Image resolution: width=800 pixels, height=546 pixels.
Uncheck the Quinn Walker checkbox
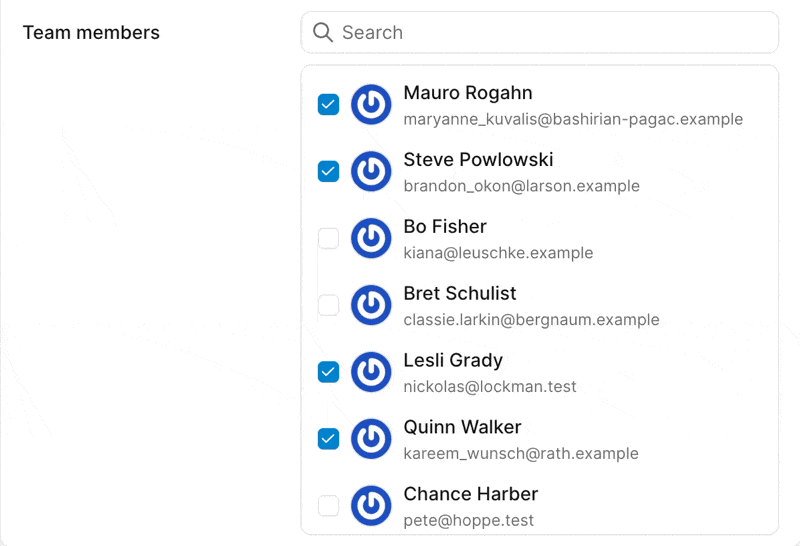pyautogui.click(x=329, y=439)
